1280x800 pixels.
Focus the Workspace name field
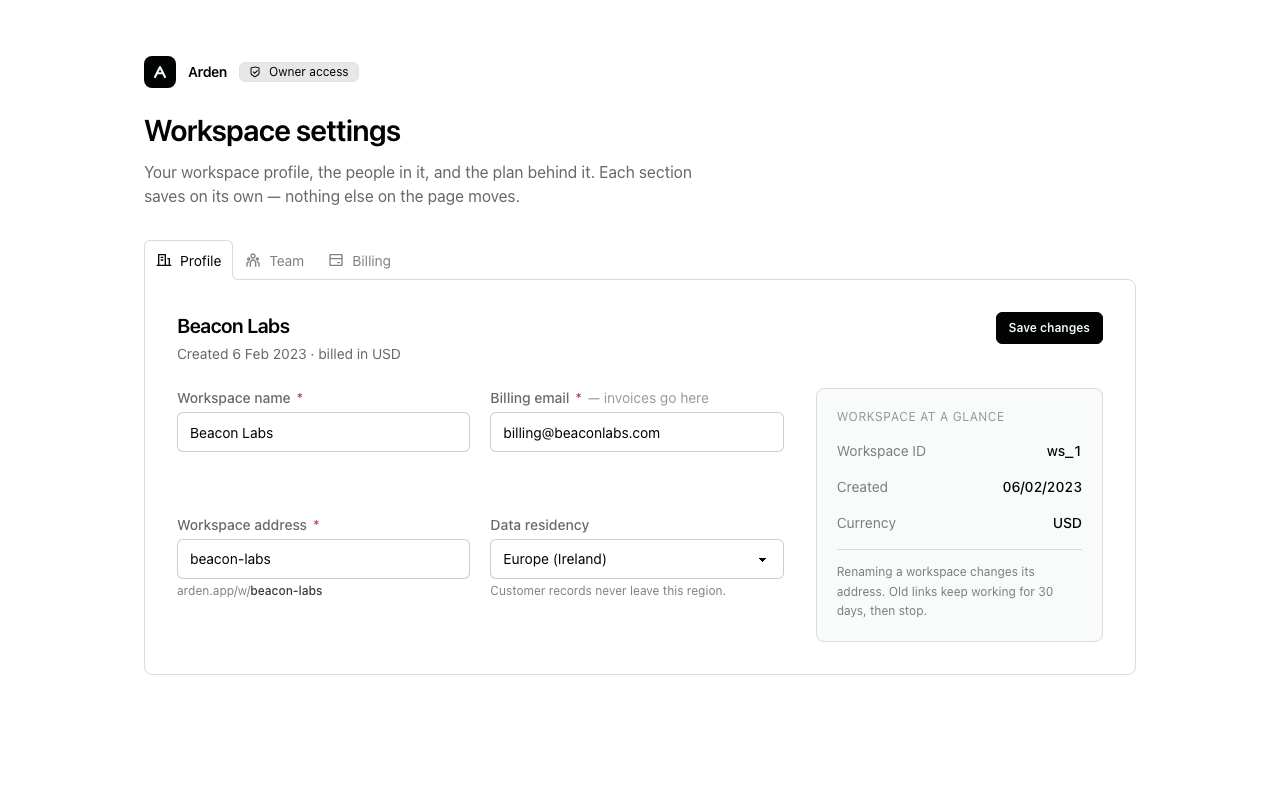click(x=323, y=432)
